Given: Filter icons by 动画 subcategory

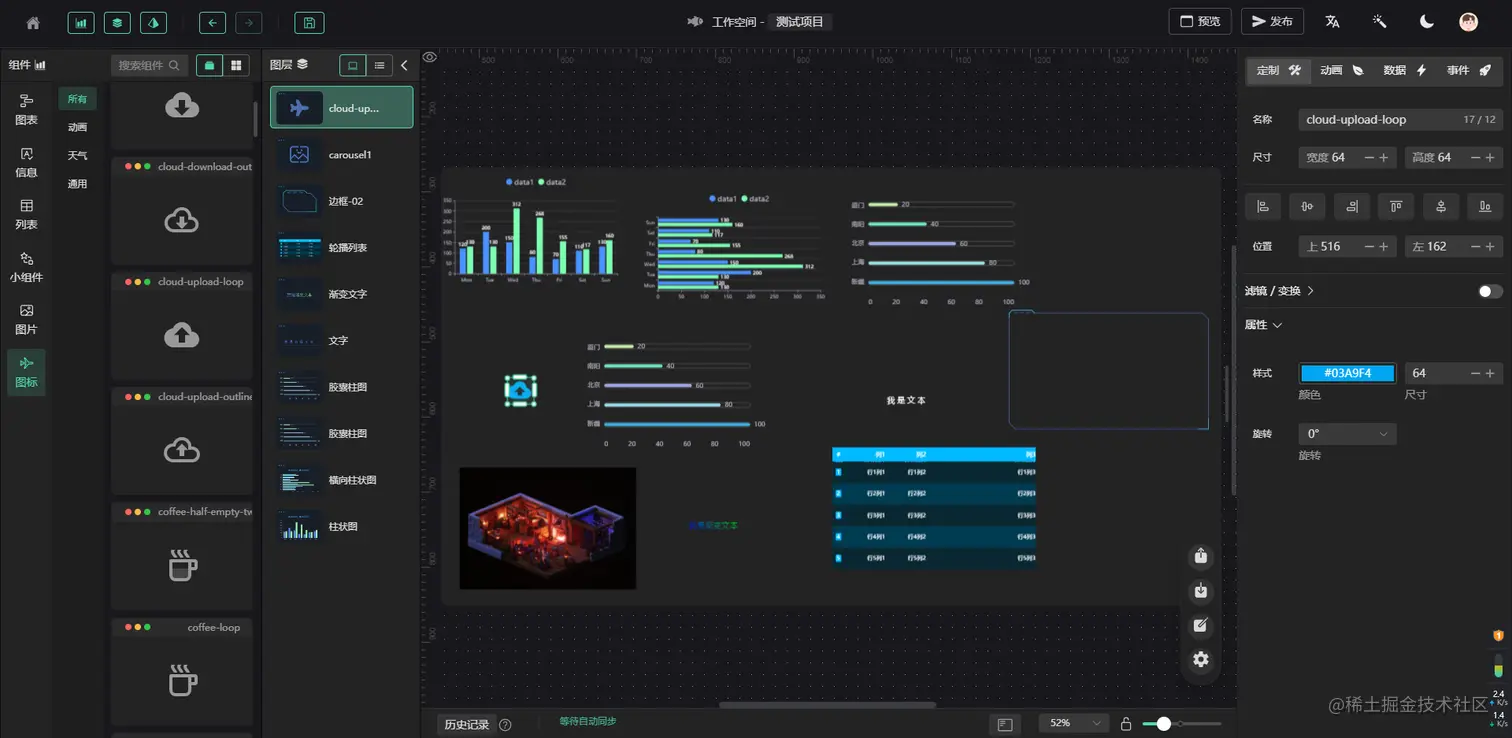Looking at the screenshot, I should point(77,127).
